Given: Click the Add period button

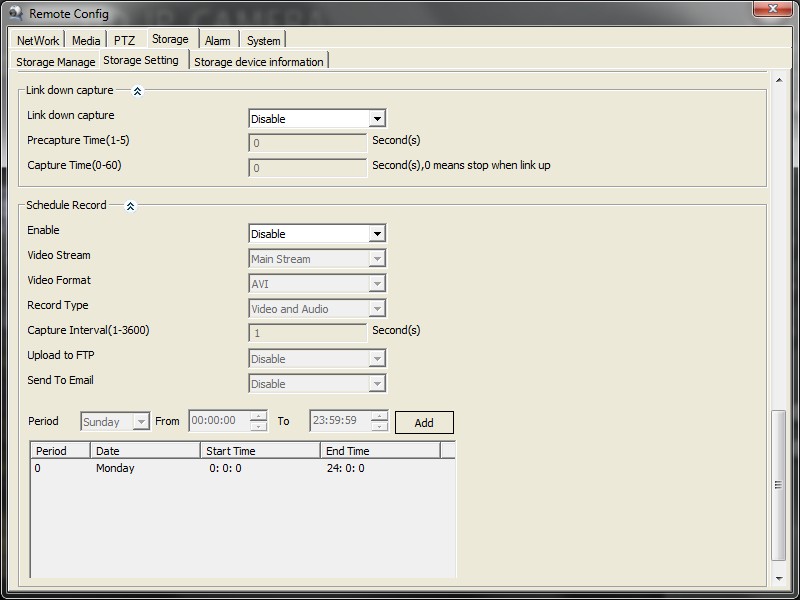Looking at the screenshot, I should [424, 422].
